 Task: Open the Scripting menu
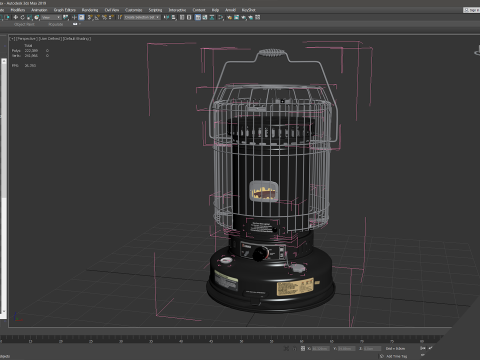coord(155,10)
